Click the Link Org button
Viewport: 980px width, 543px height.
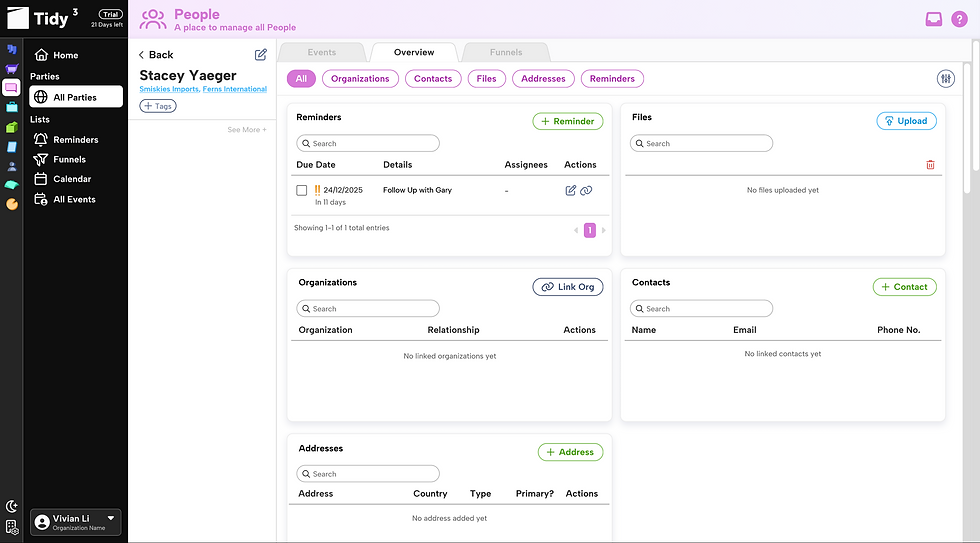[x=568, y=287]
